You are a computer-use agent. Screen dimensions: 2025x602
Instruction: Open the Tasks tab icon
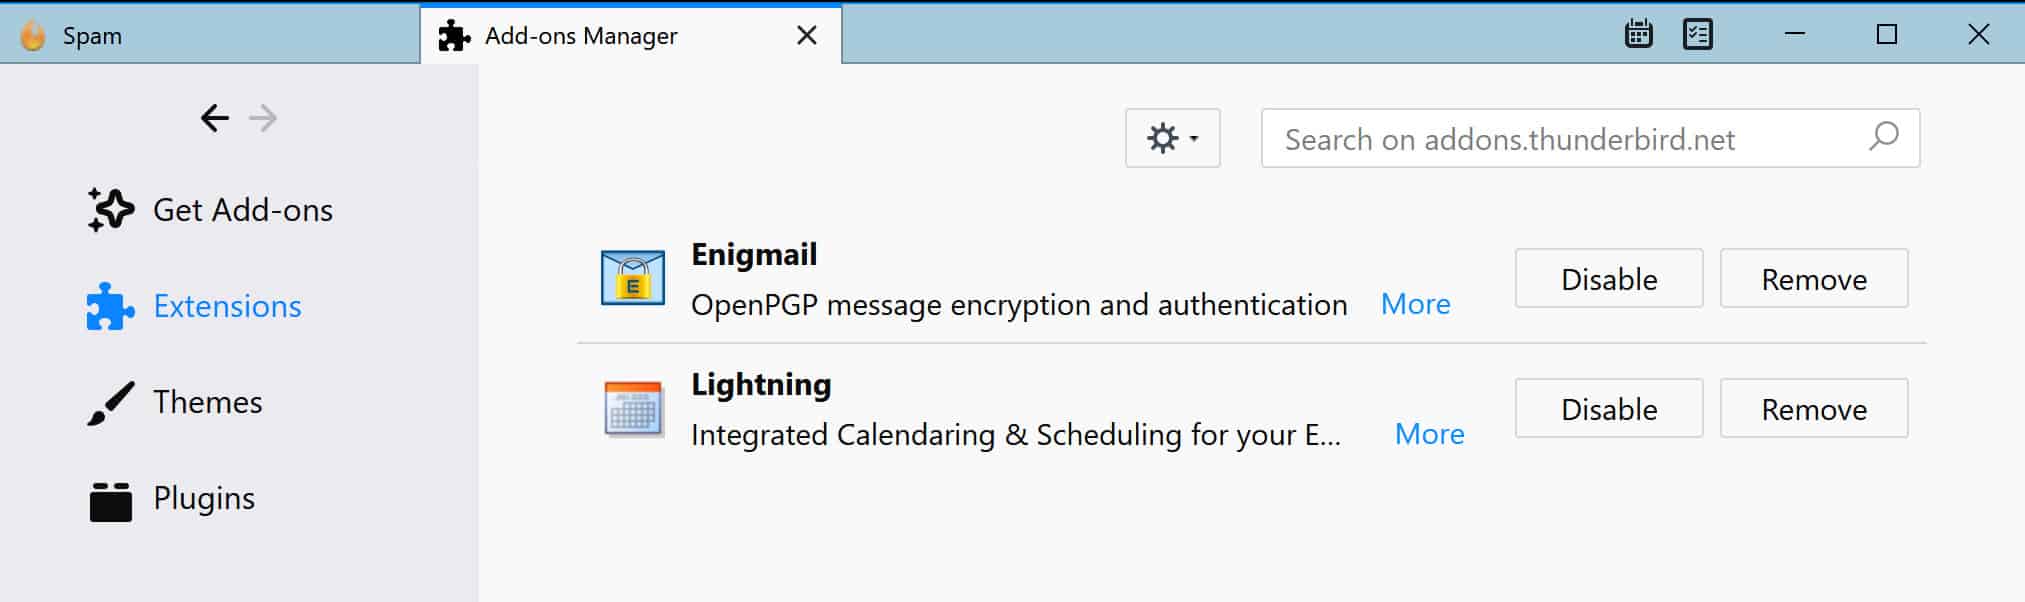point(1698,34)
